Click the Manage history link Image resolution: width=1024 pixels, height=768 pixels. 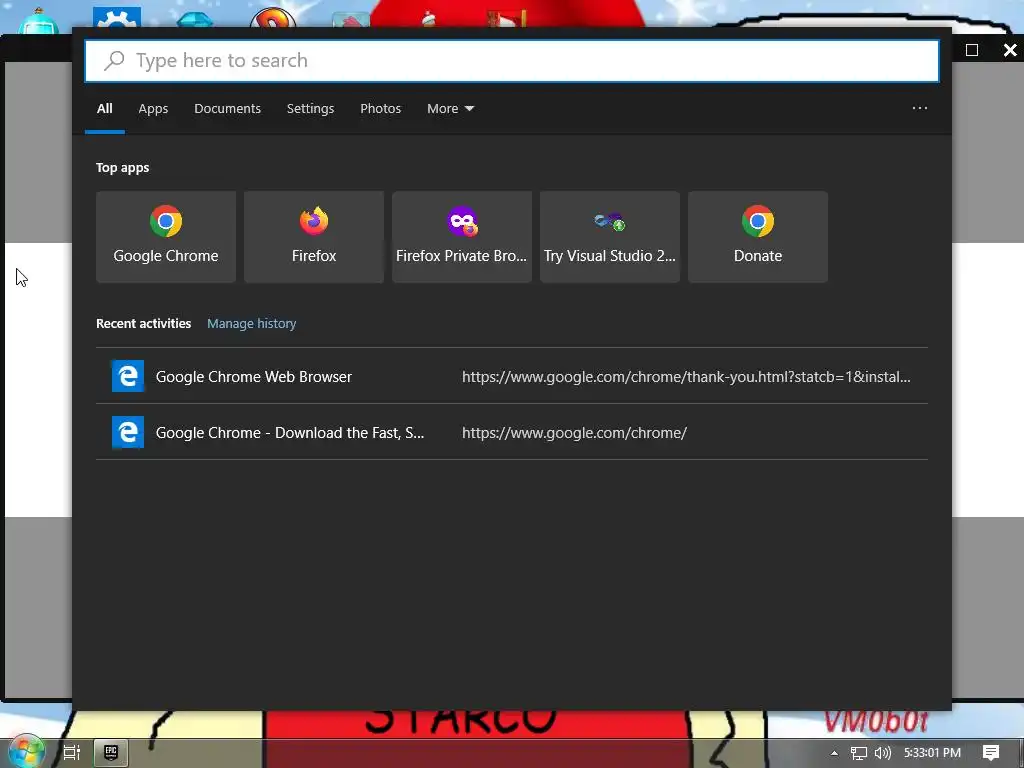pos(251,323)
